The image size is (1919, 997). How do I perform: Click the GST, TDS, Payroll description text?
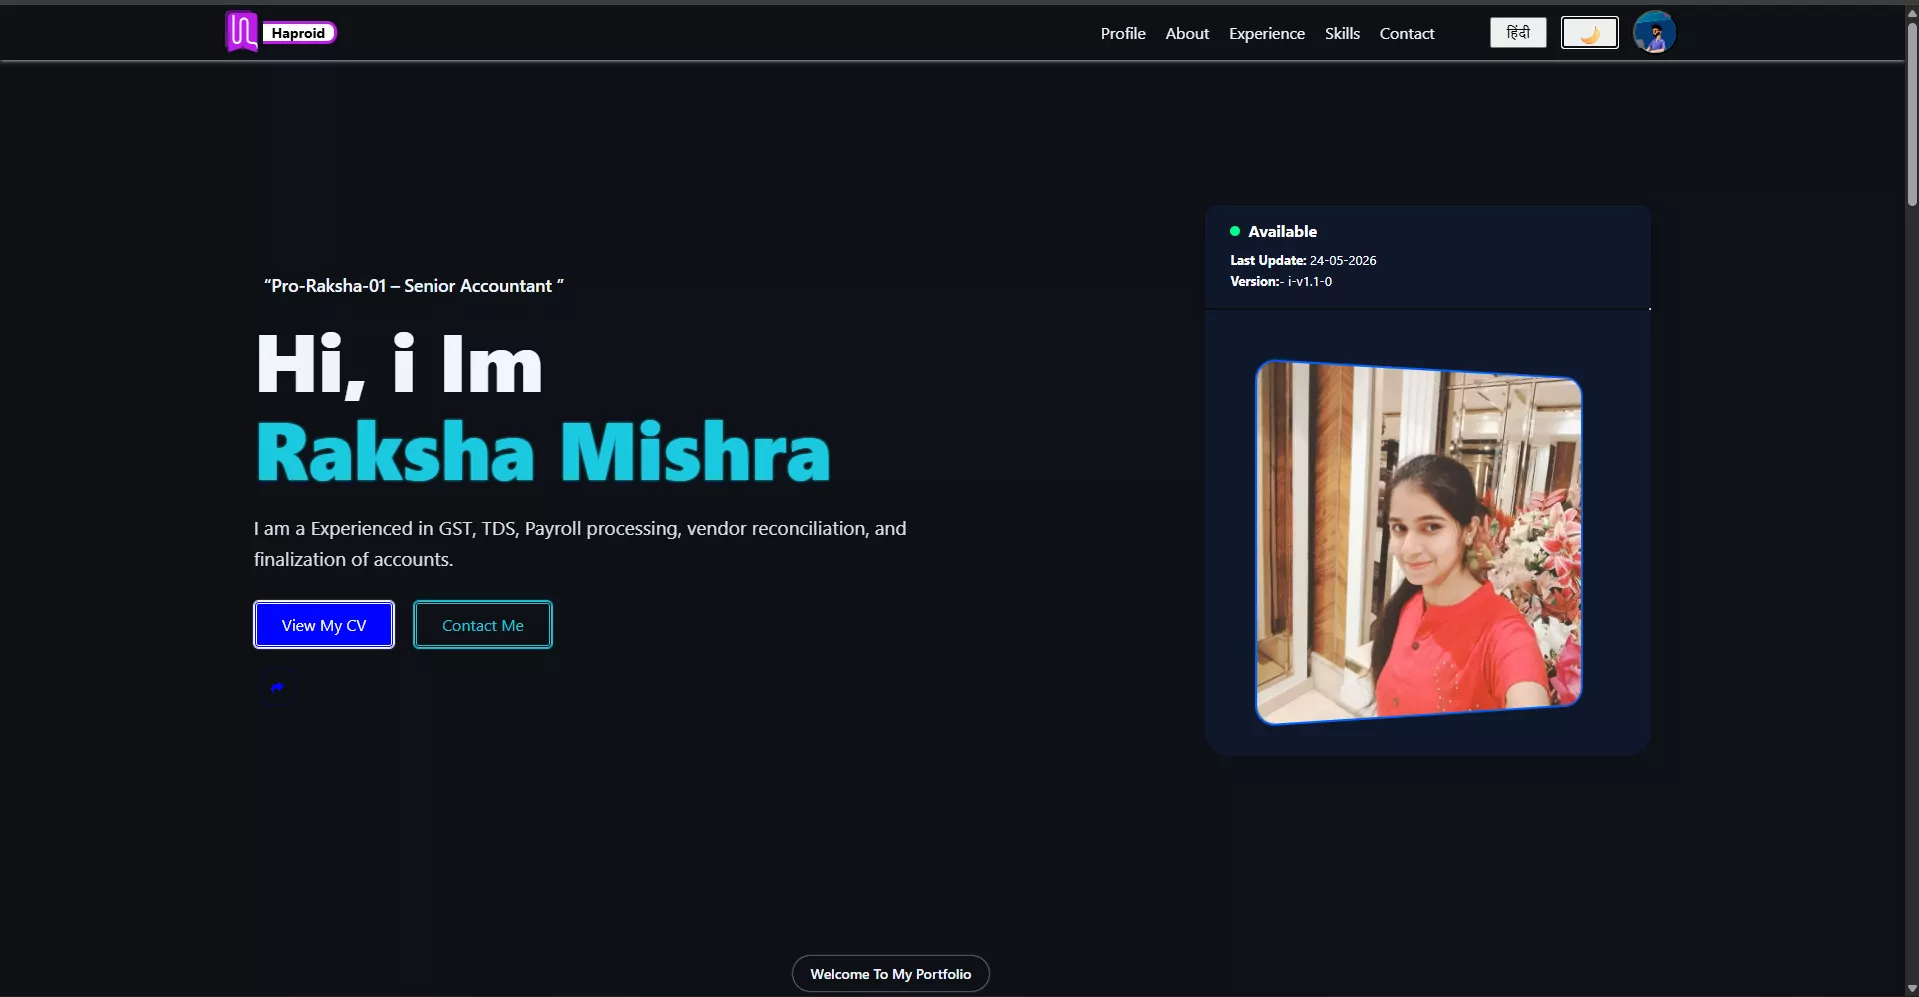point(580,544)
